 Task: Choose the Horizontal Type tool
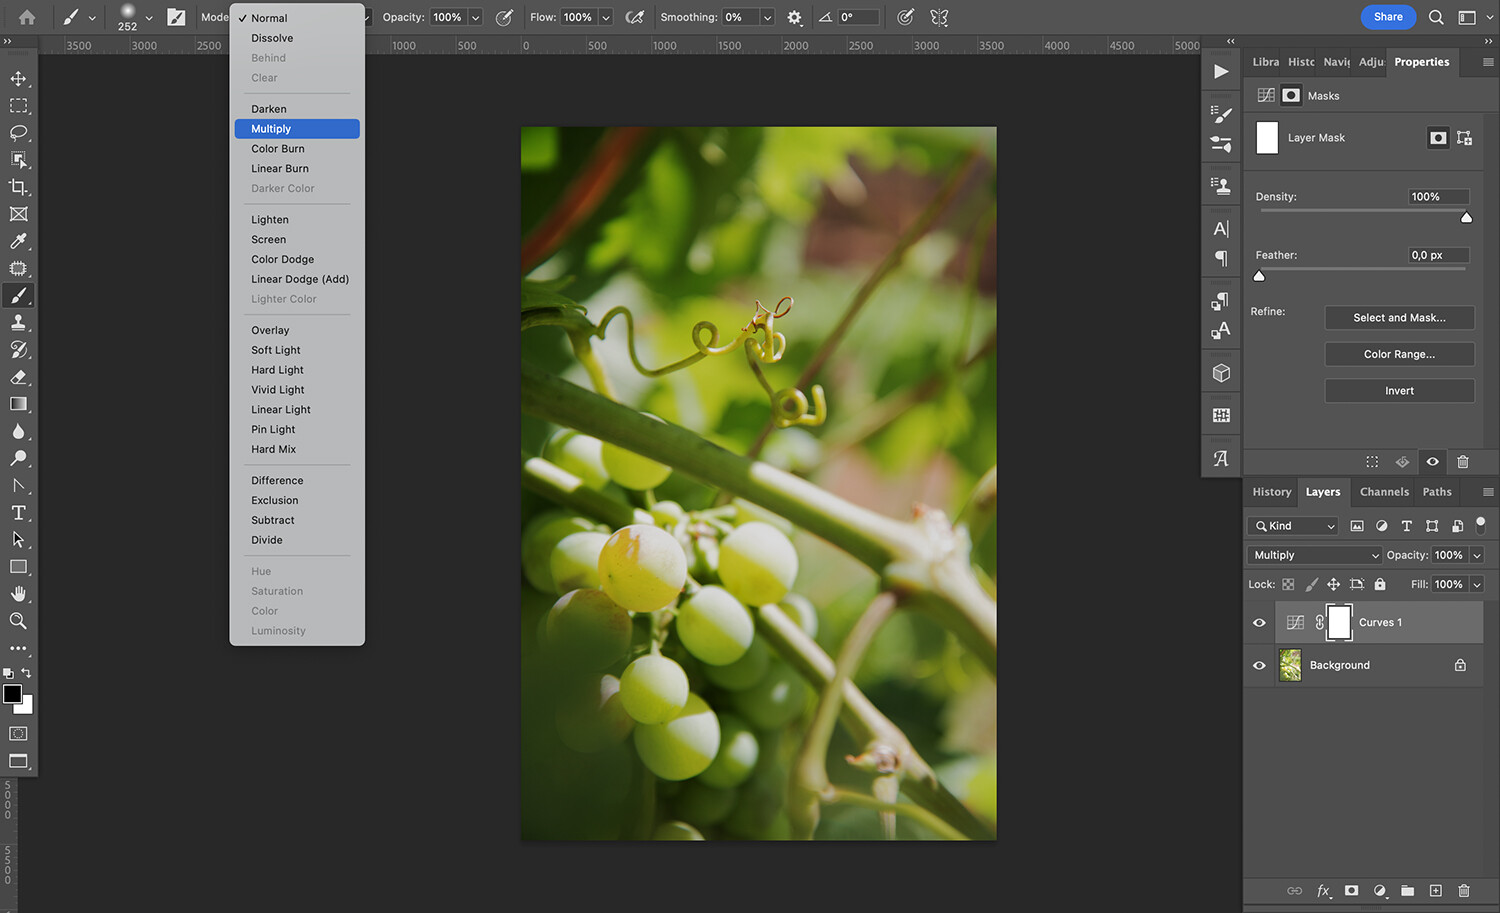(x=18, y=513)
